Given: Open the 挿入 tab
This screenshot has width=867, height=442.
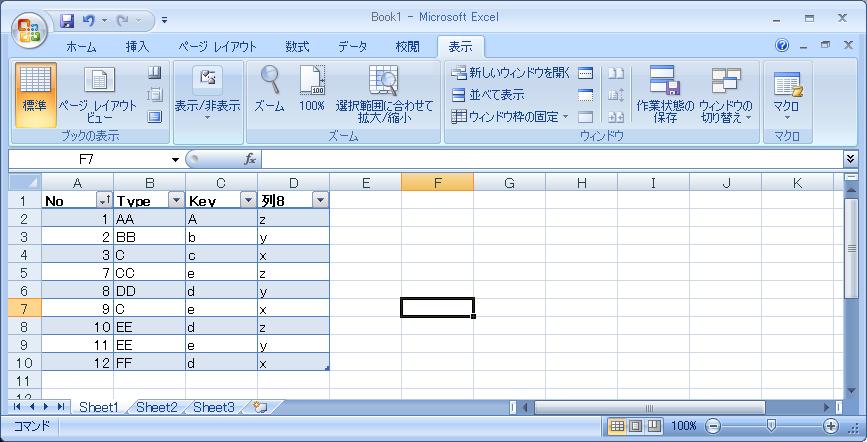Looking at the screenshot, I should pos(137,47).
